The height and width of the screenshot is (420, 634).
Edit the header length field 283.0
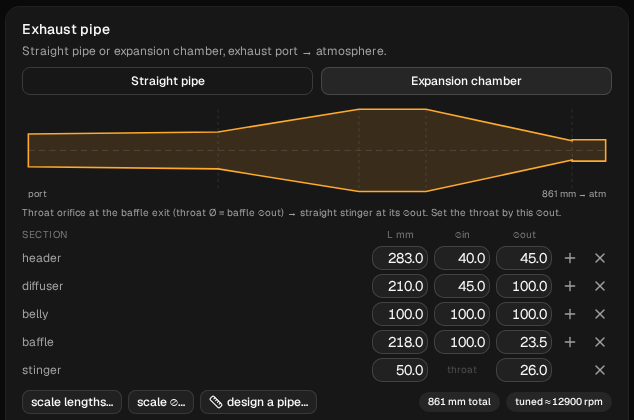[x=400, y=258]
